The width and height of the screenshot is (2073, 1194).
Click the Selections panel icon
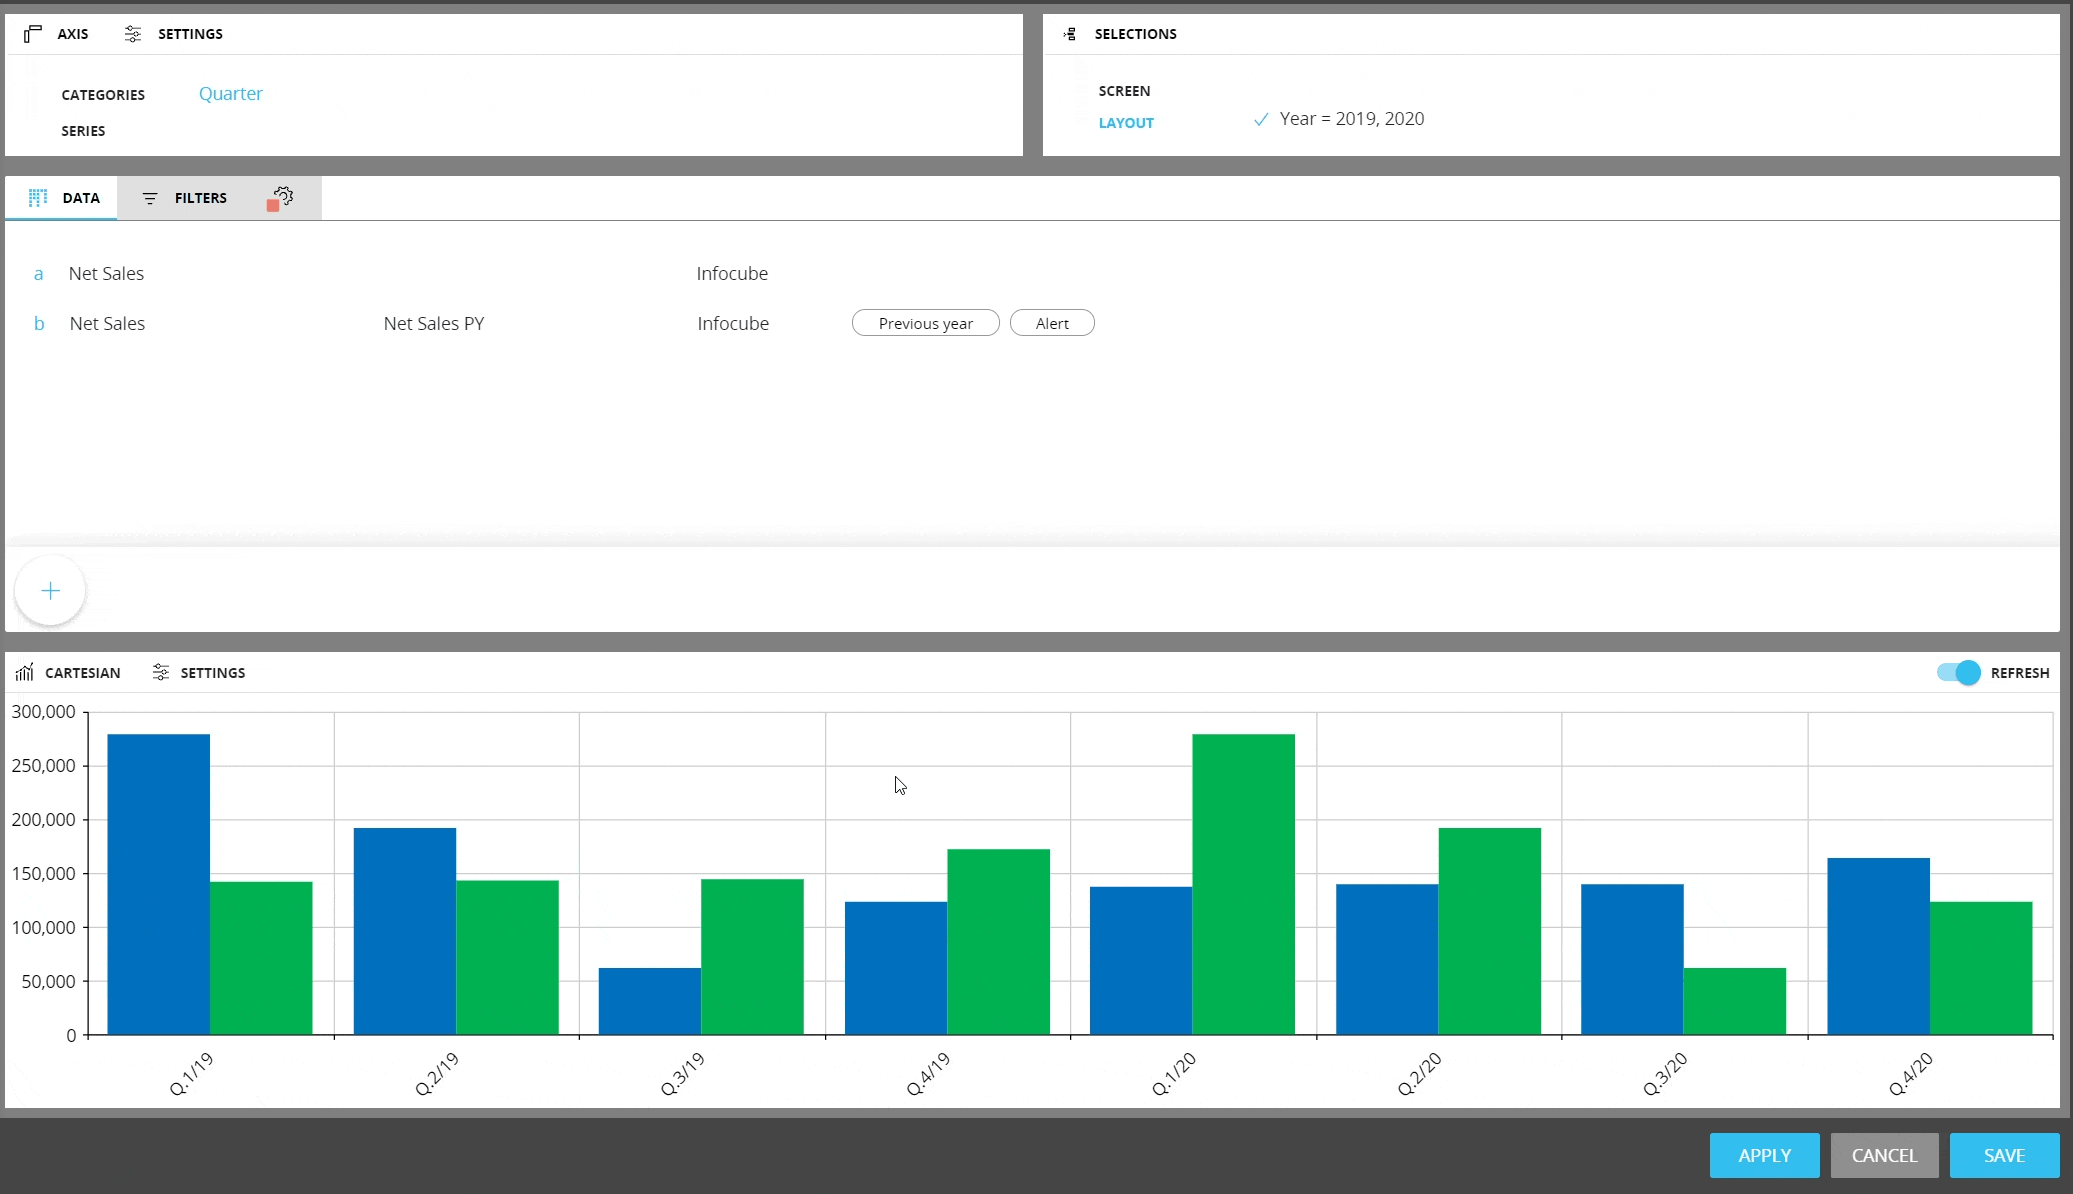click(x=1070, y=34)
